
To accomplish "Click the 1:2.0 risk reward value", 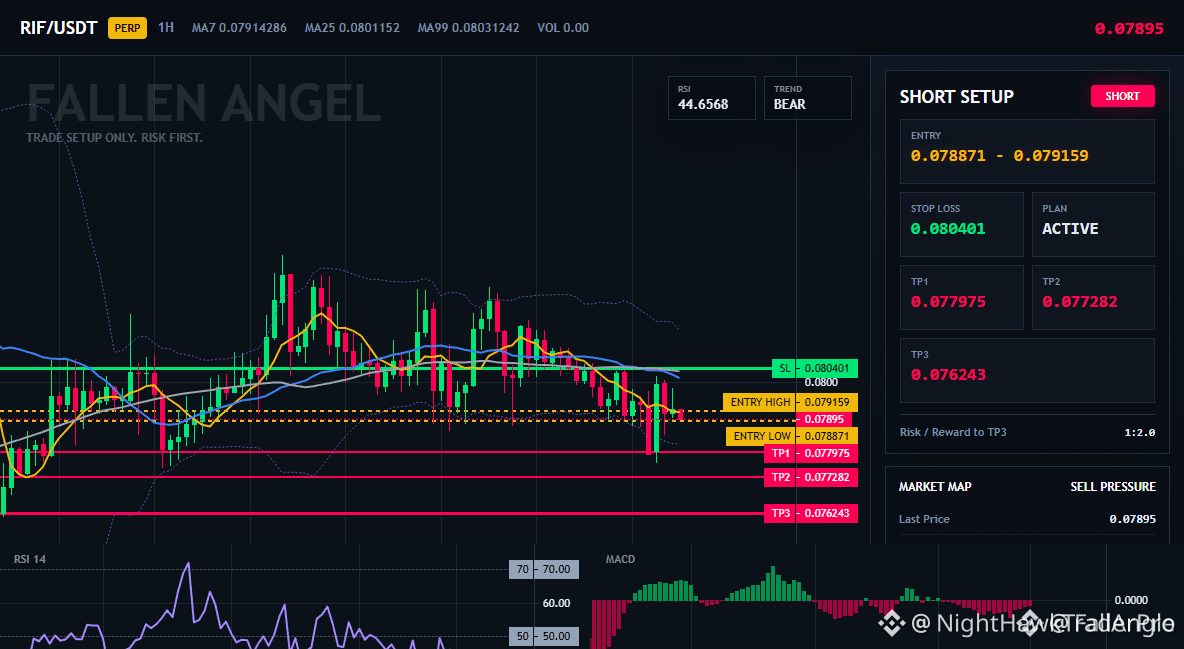I will coord(1139,433).
